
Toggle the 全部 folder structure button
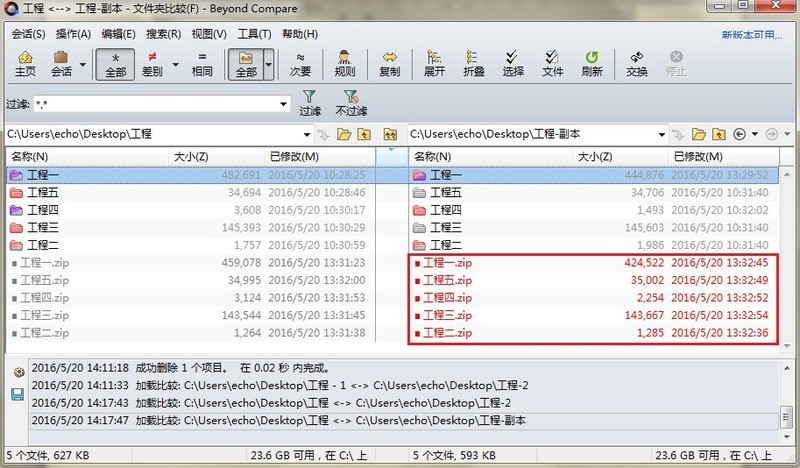point(246,64)
